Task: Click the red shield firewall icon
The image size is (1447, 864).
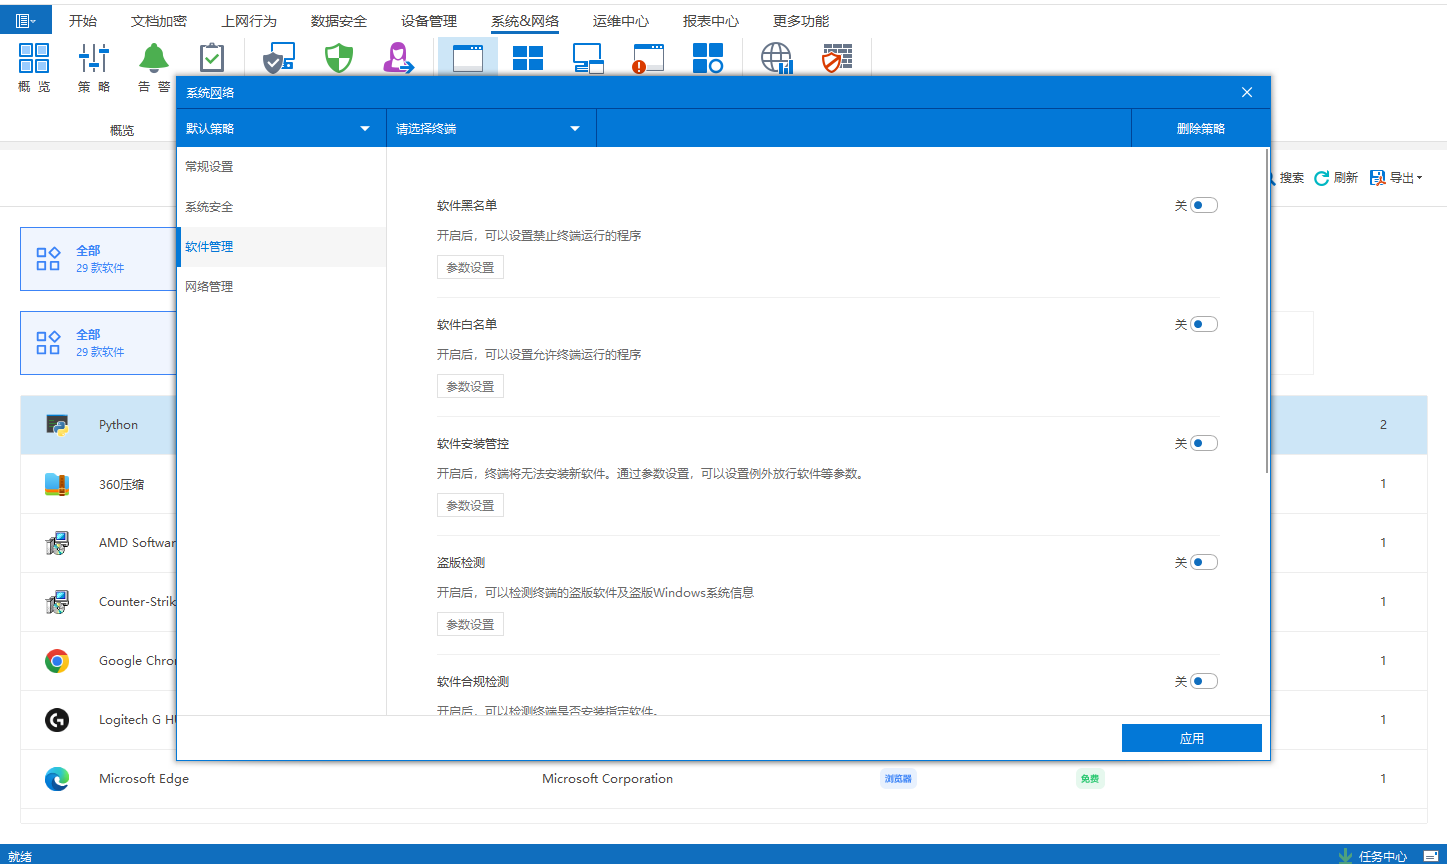Action: tap(836, 58)
